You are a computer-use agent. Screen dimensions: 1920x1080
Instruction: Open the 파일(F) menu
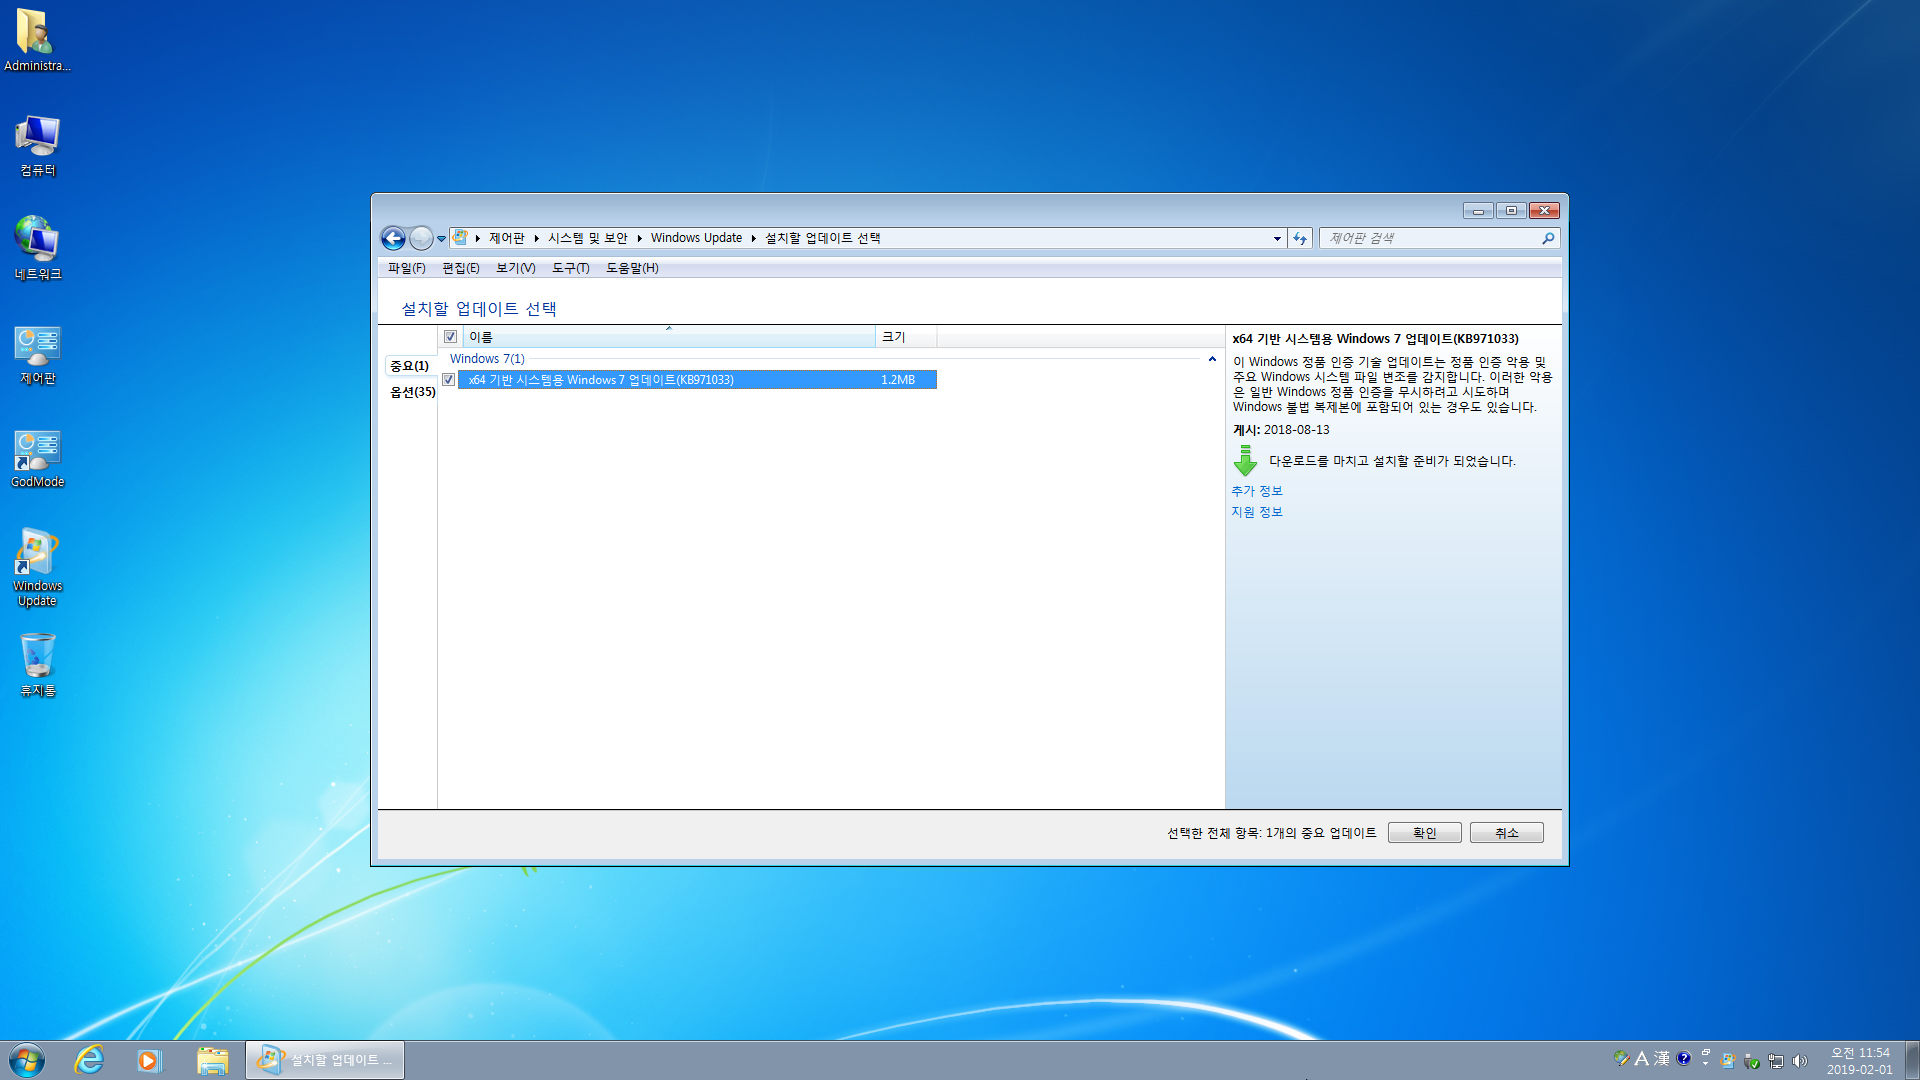[x=407, y=268]
